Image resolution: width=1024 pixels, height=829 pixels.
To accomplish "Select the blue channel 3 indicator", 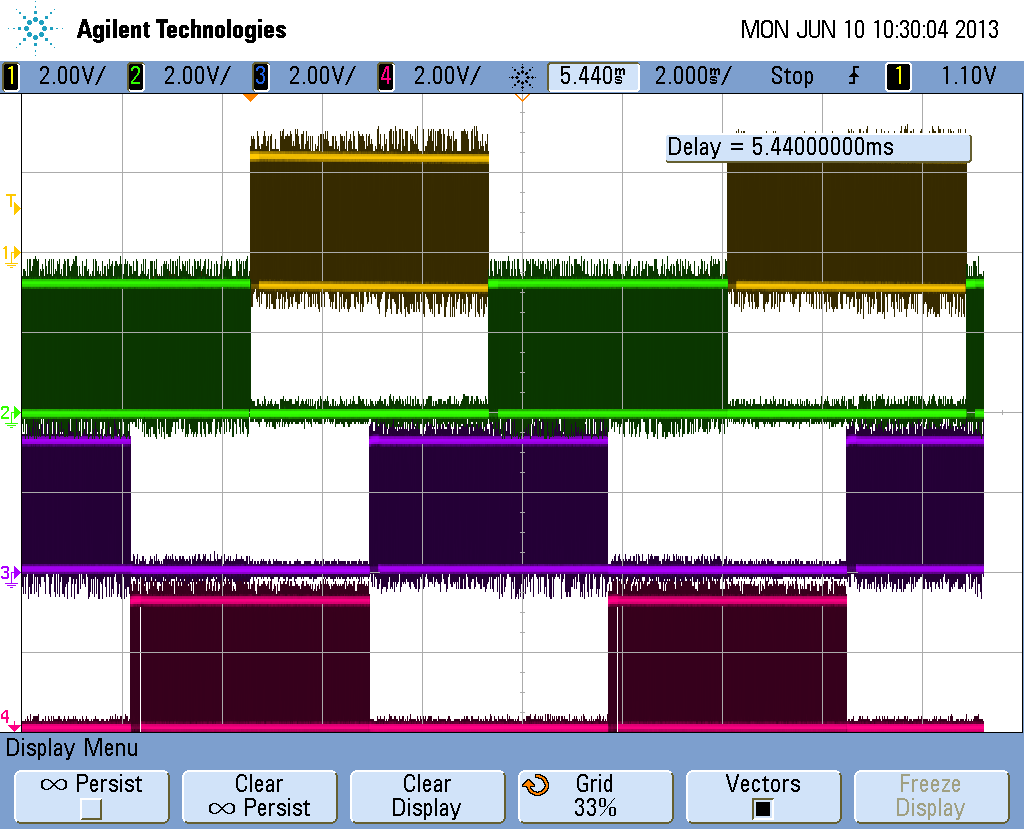I will pyautogui.click(x=261, y=76).
